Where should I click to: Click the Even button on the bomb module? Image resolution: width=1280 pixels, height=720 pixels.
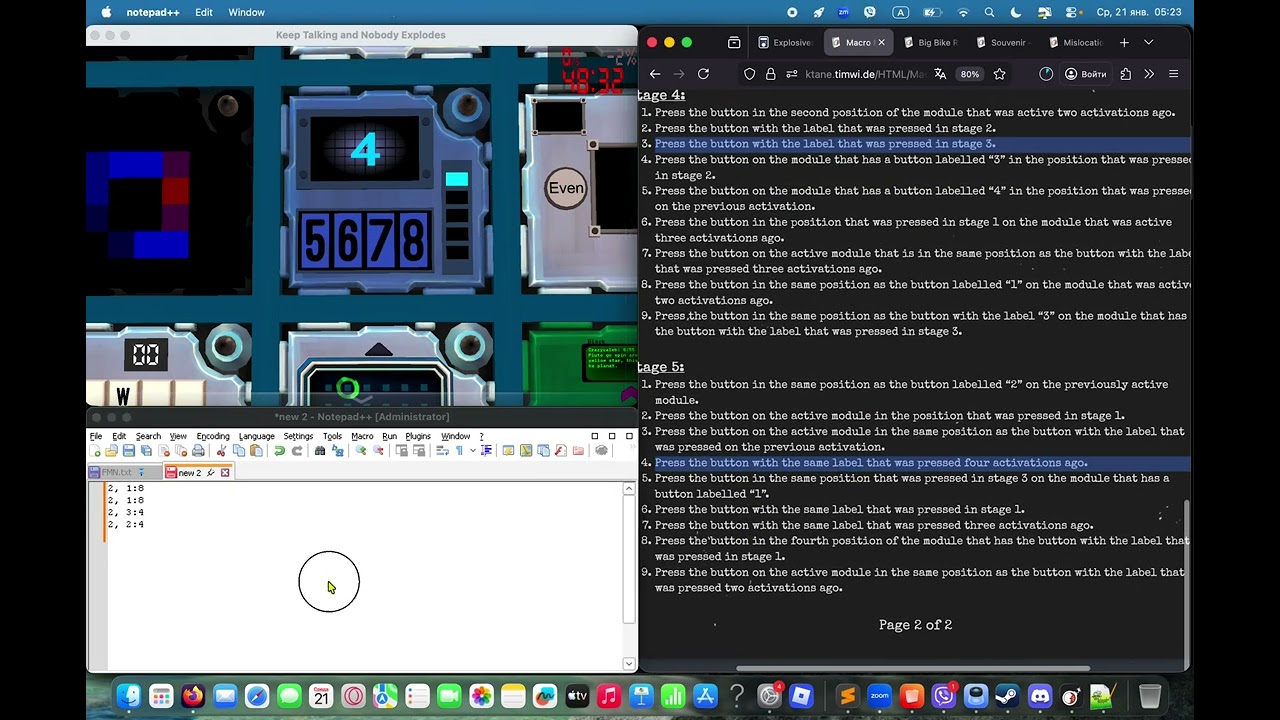click(x=566, y=188)
